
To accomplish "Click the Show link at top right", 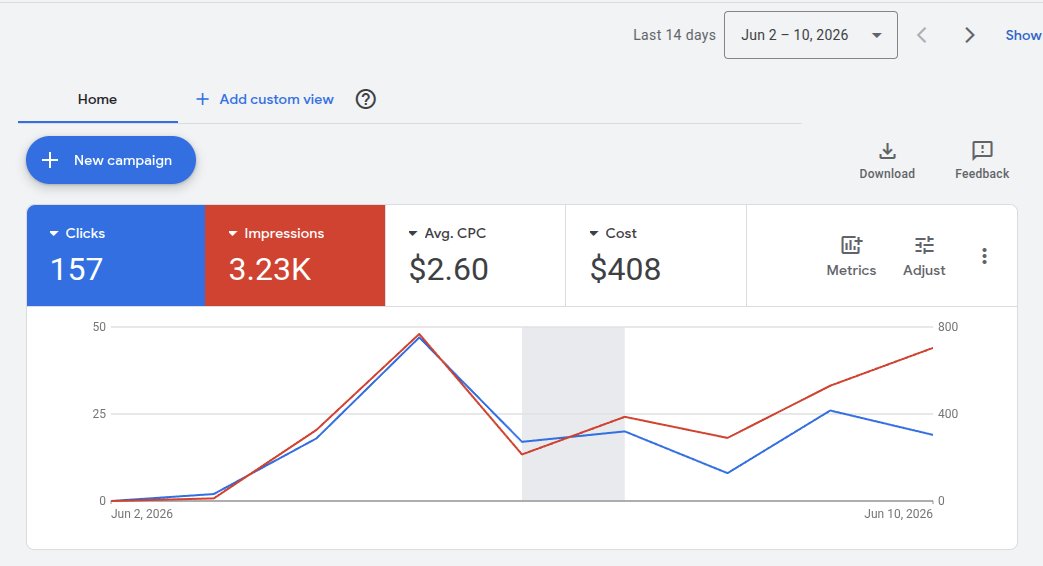I will 1023,35.
